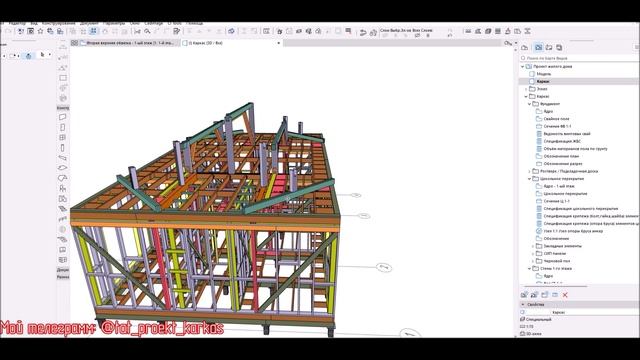The height and width of the screenshot is (360, 640).
Task: Select the Column tool in left toolbox
Action: click(x=62, y=148)
